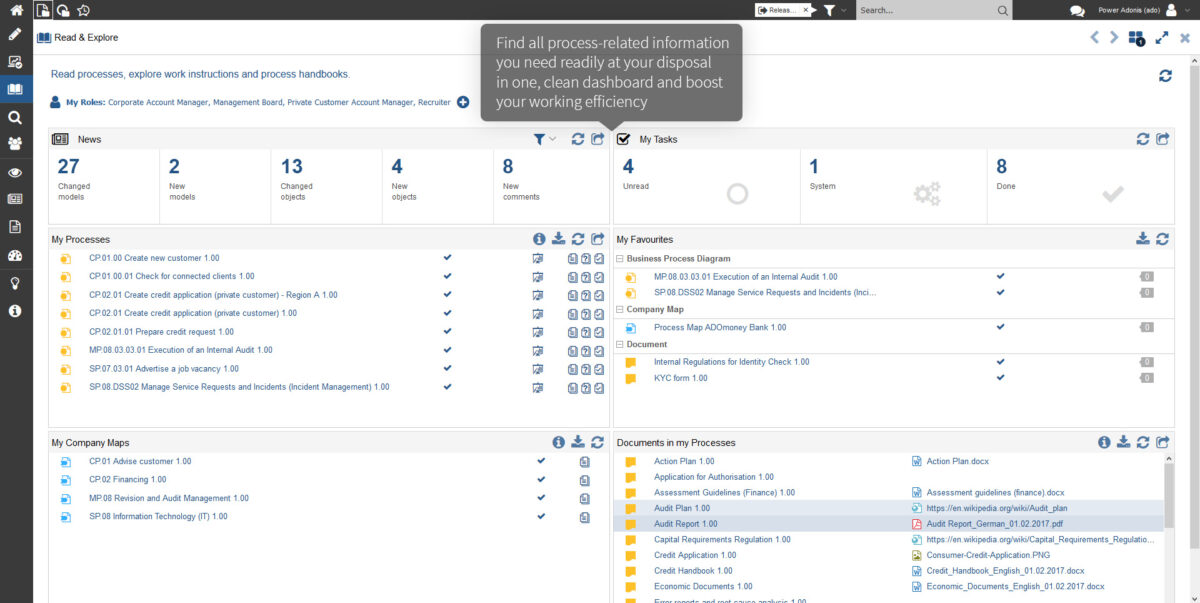Open widget layout icon with badge 1
This screenshot has width=1200, height=603.
coord(1137,38)
